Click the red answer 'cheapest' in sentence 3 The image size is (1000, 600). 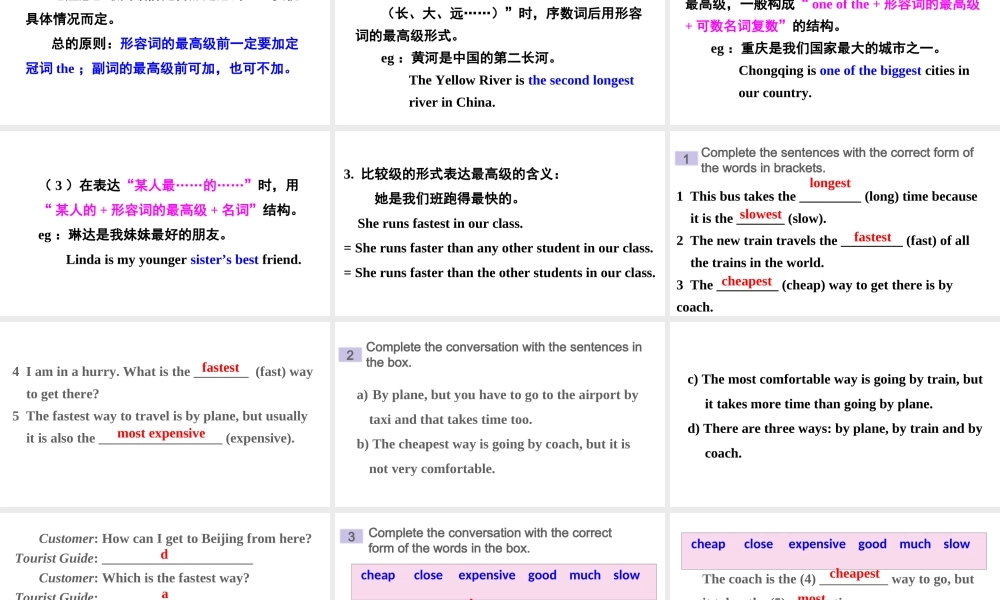click(746, 281)
